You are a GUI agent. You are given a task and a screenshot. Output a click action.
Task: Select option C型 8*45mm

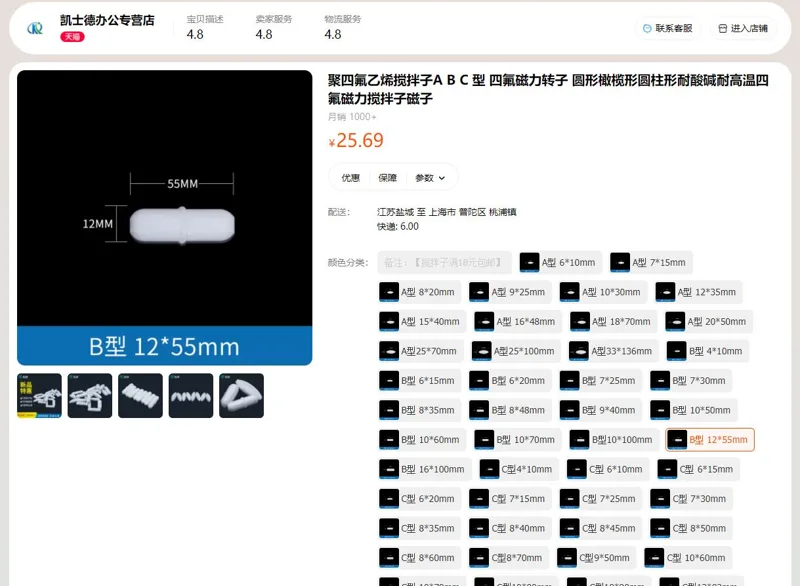tap(601, 528)
